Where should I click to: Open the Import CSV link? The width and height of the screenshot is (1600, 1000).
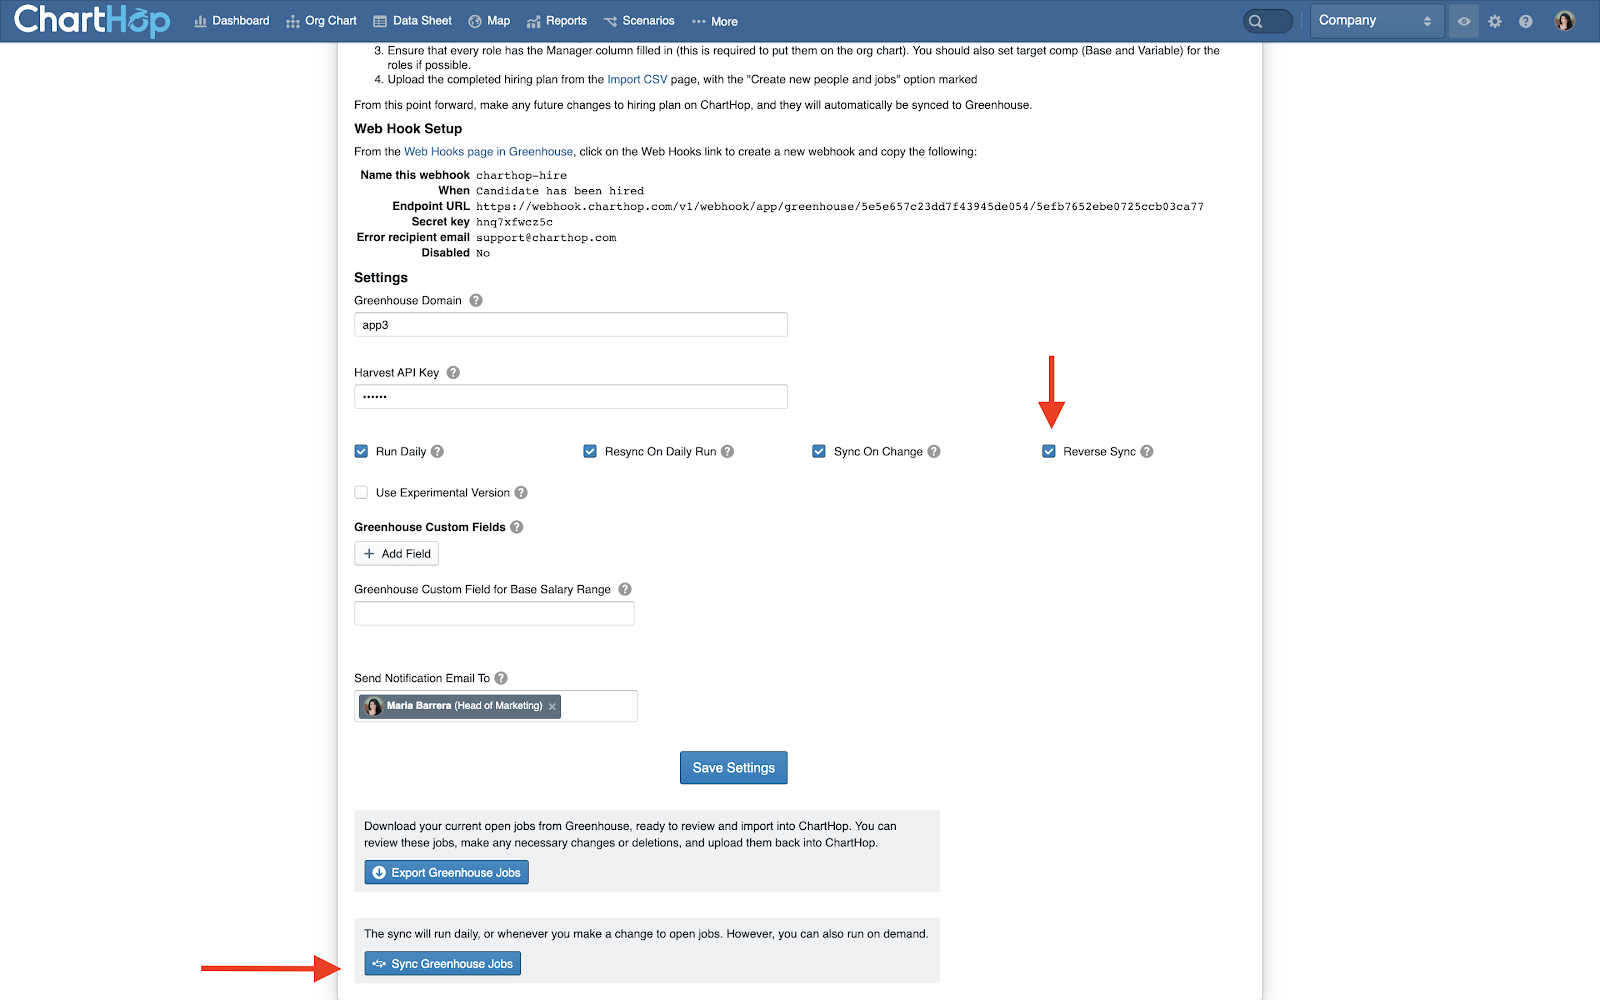click(637, 79)
